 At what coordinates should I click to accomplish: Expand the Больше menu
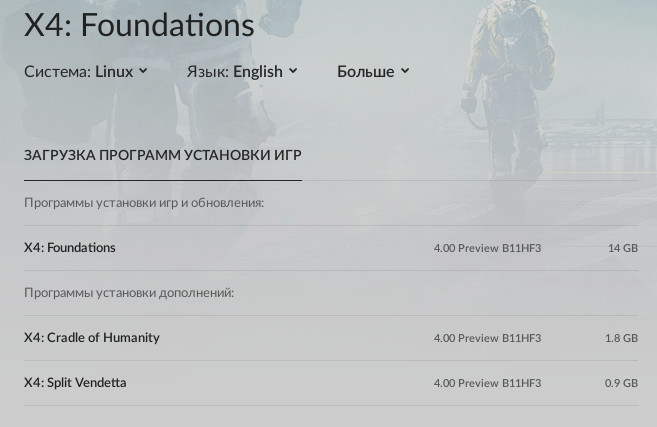tap(373, 71)
